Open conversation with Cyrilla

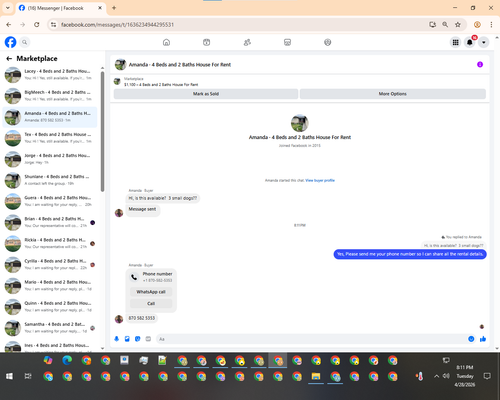[x=50, y=265]
